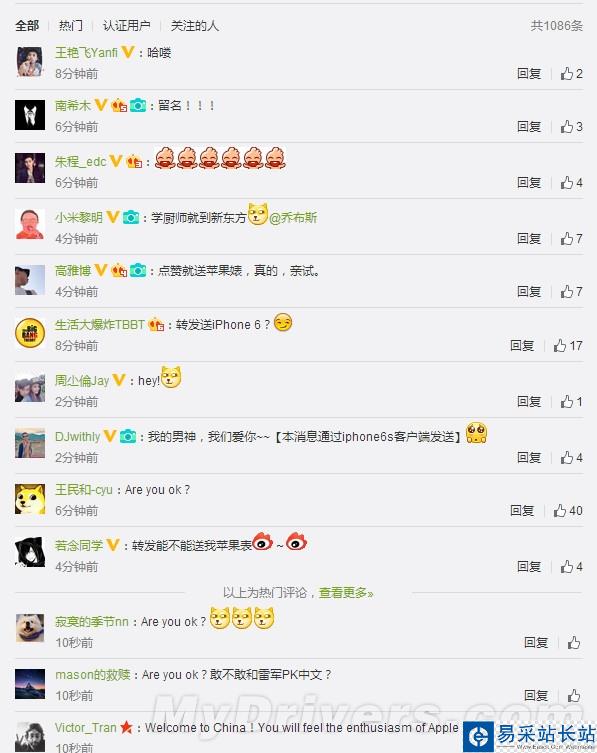The width and height of the screenshot is (597, 753).
Task: Like mason的救赎's comment
Action: point(574,695)
